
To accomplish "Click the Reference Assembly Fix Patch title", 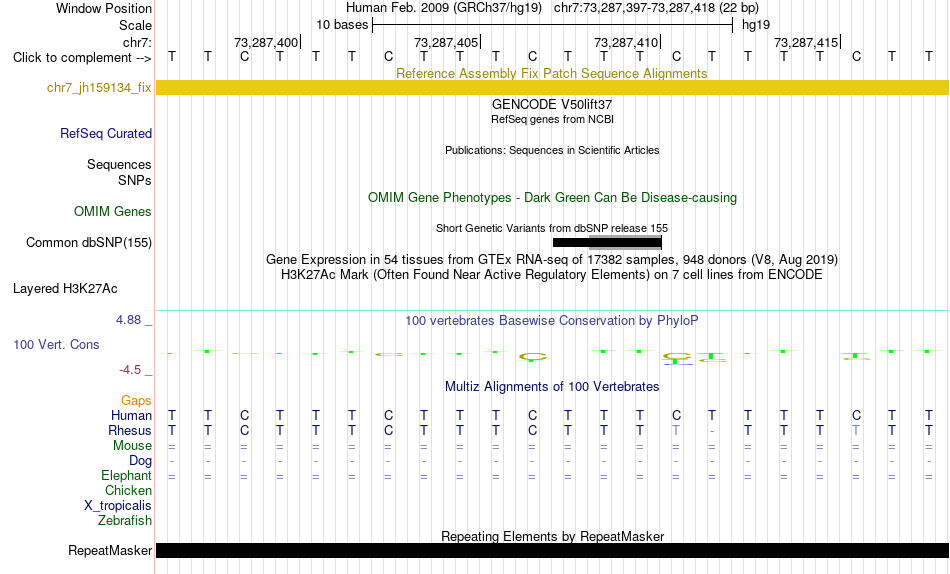I will [552, 73].
